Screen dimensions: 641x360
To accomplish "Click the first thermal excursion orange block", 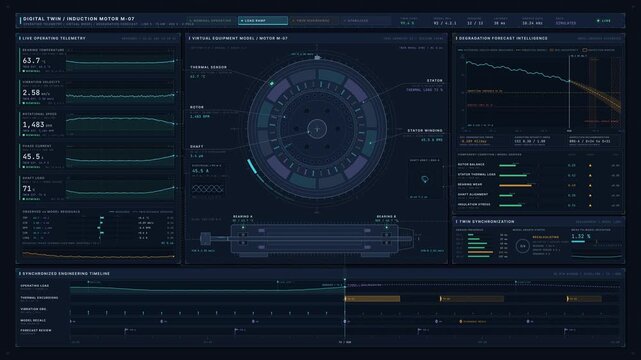I will point(372,299).
